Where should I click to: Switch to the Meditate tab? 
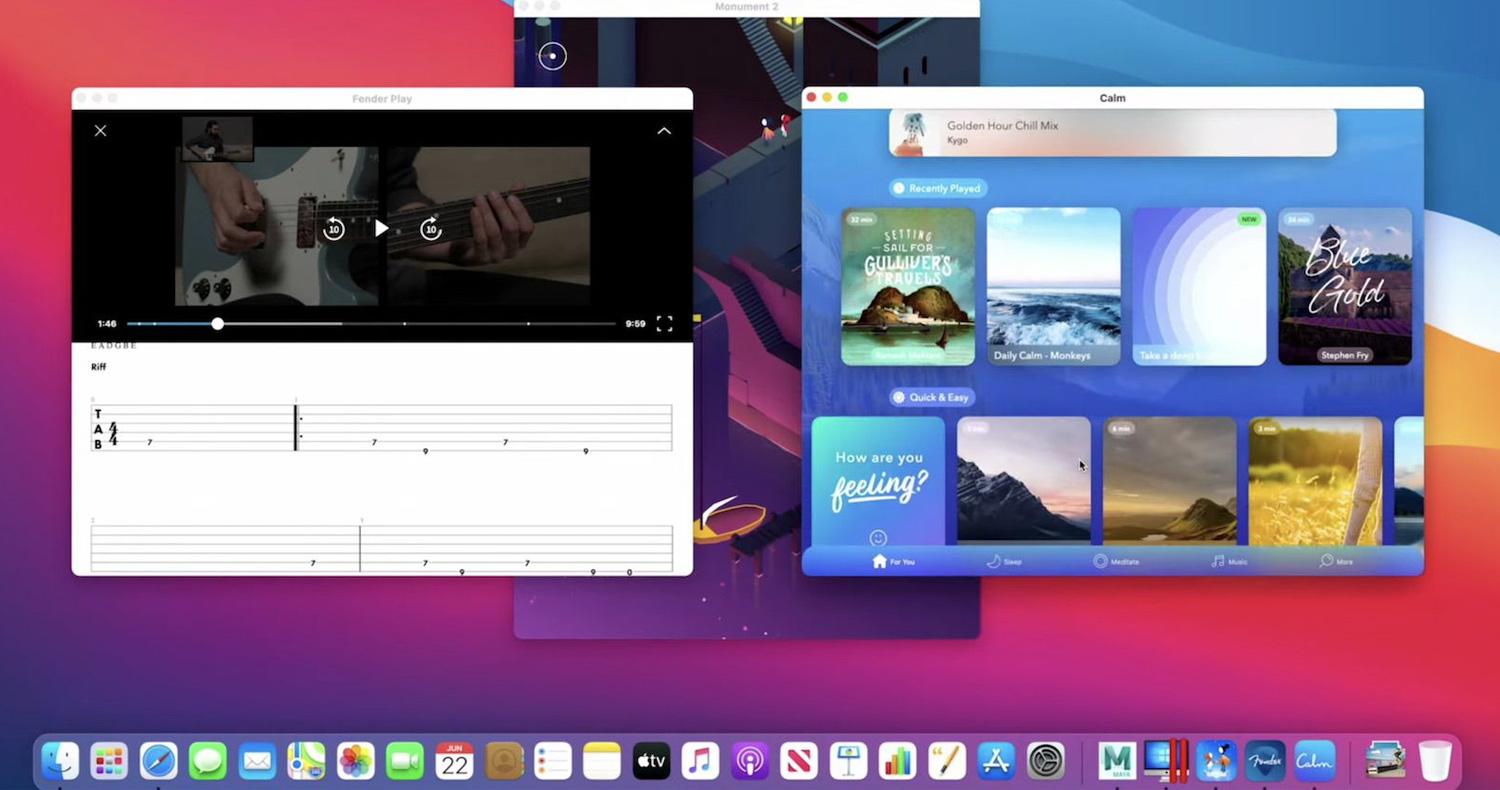[x=1116, y=561]
